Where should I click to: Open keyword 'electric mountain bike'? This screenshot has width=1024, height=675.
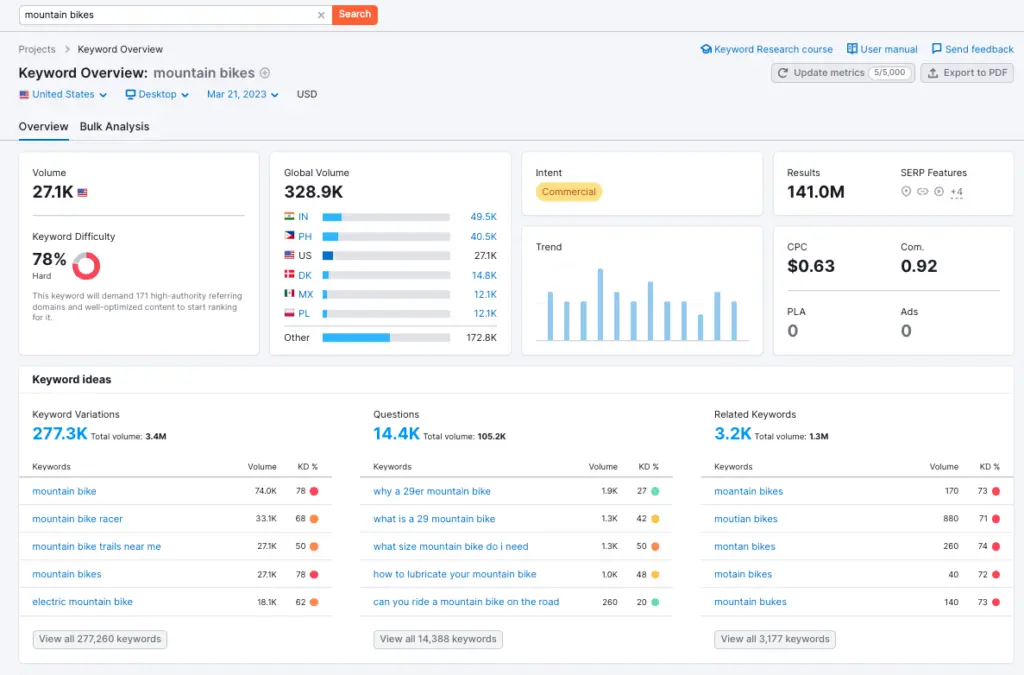click(x=82, y=602)
